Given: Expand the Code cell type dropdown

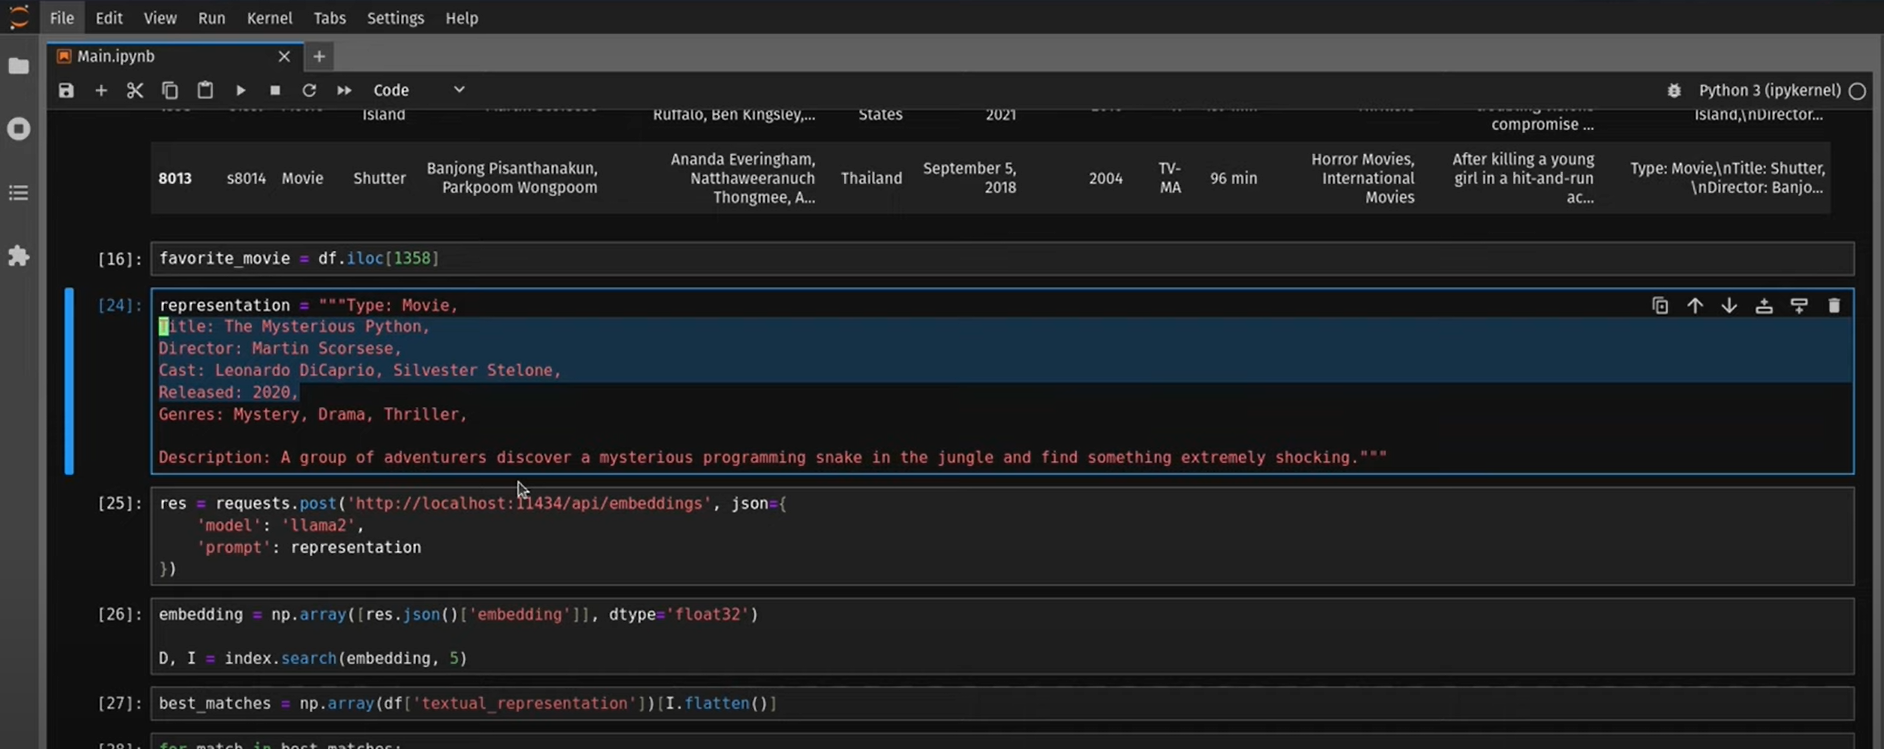Looking at the screenshot, I should point(418,90).
